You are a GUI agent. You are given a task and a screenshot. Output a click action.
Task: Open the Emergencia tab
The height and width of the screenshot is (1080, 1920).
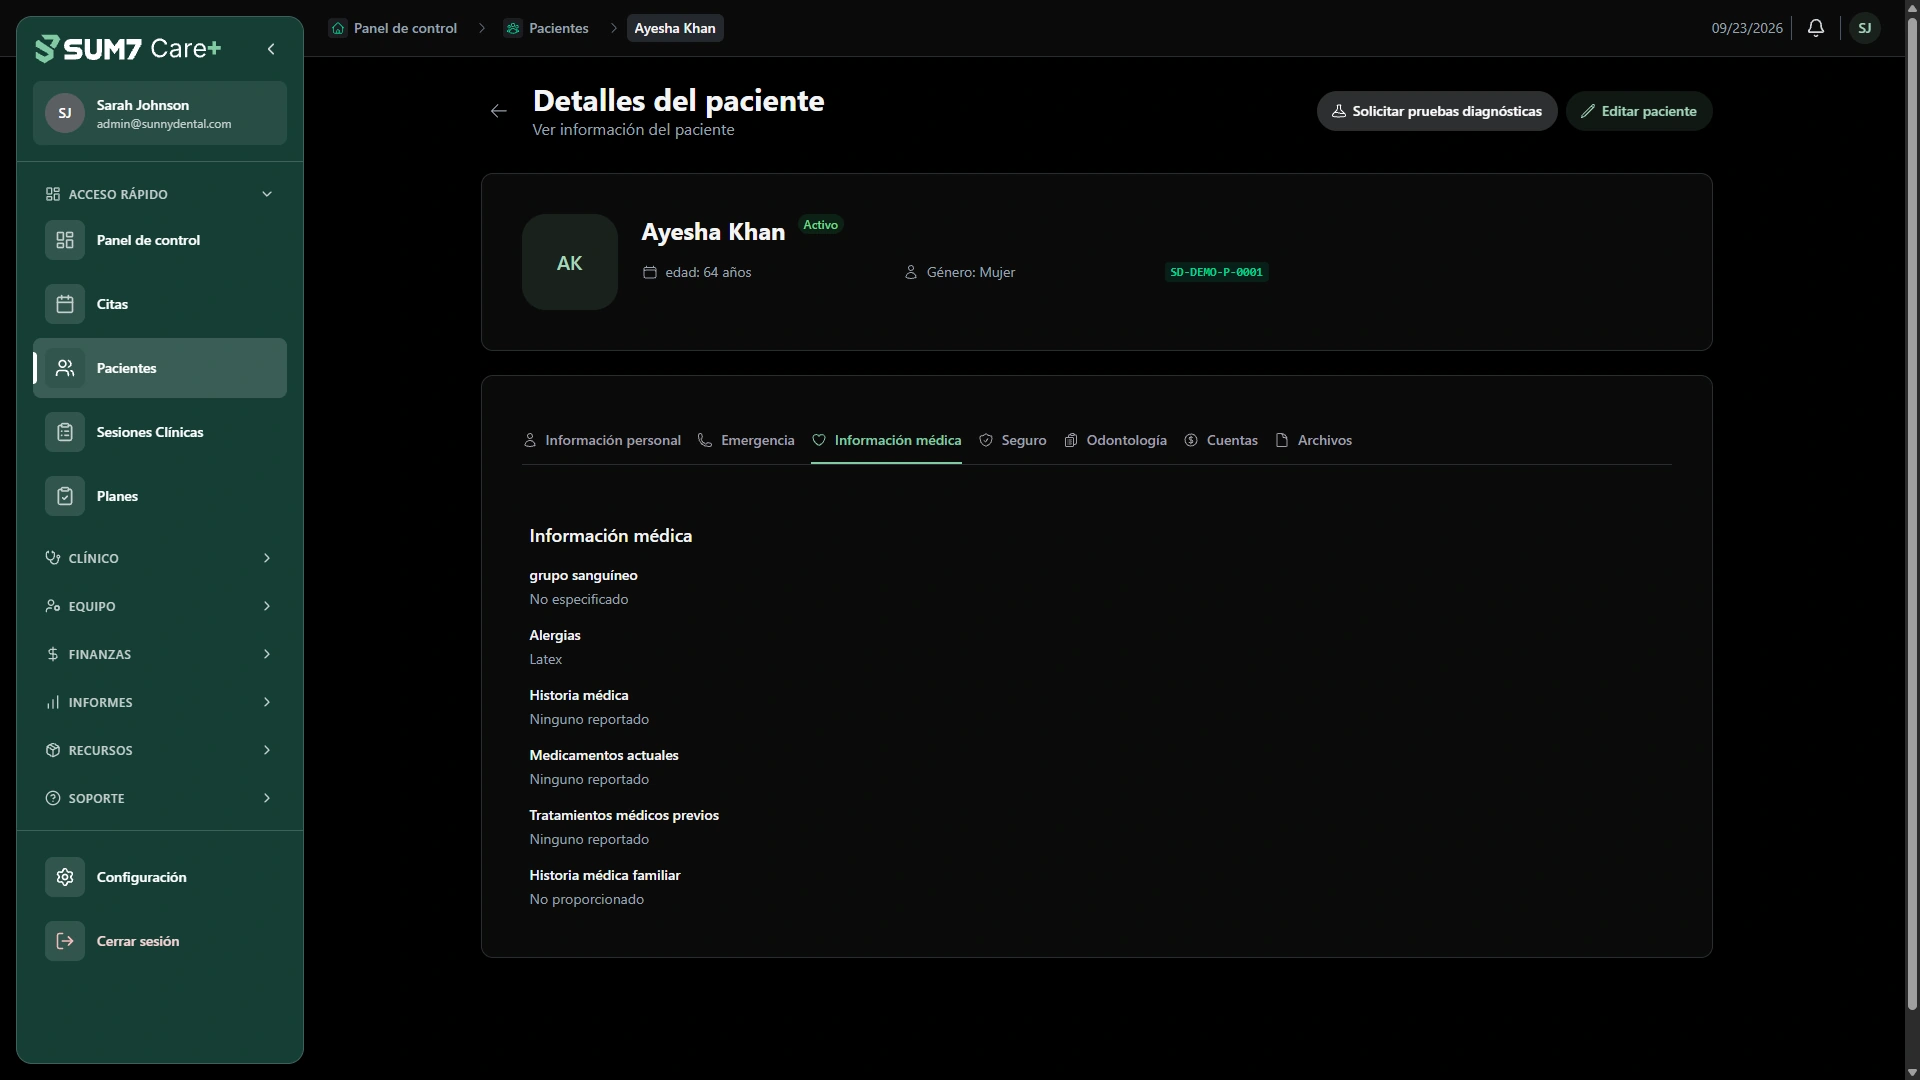[x=746, y=440]
